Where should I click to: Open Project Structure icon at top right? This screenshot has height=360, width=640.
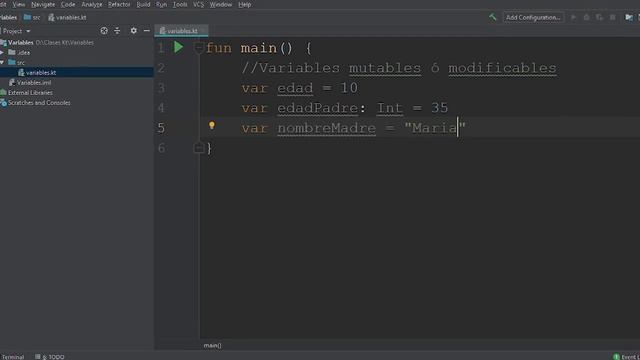click(x=629, y=17)
